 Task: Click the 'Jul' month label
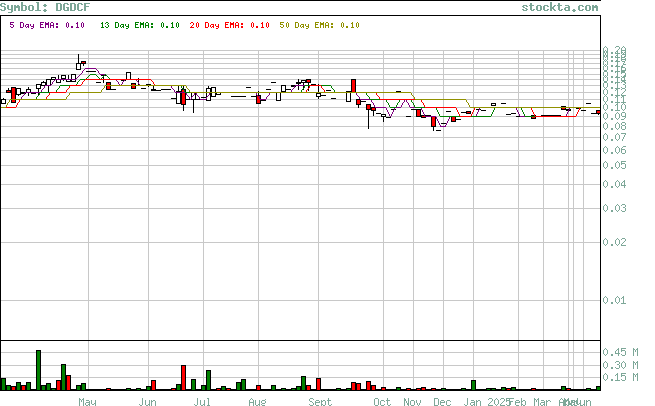click(202, 402)
